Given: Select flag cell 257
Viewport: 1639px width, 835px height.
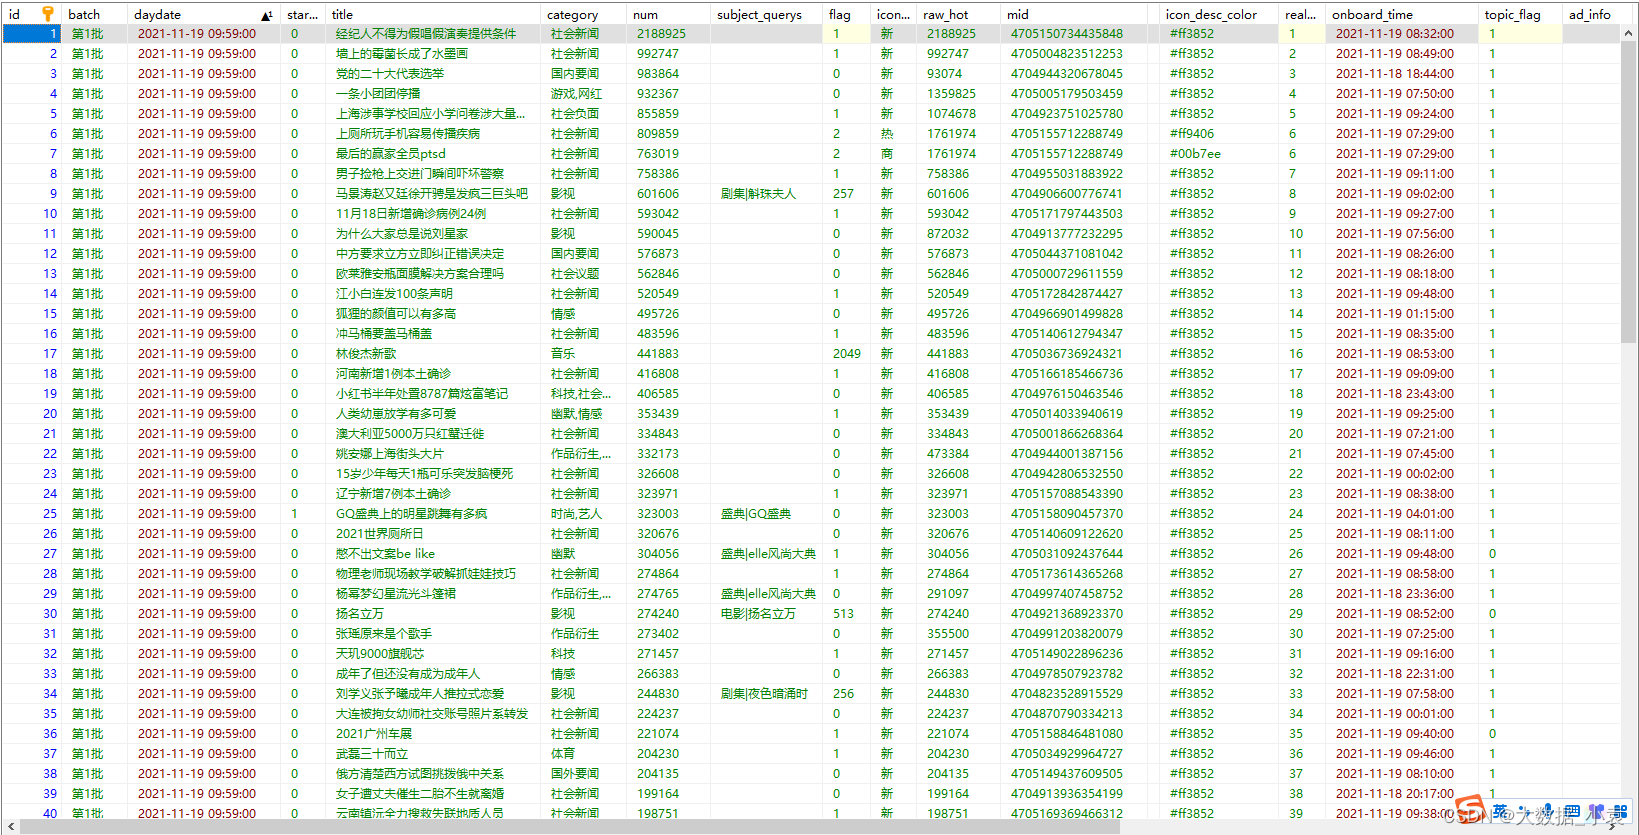Looking at the screenshot, I should tap(843, 194).
